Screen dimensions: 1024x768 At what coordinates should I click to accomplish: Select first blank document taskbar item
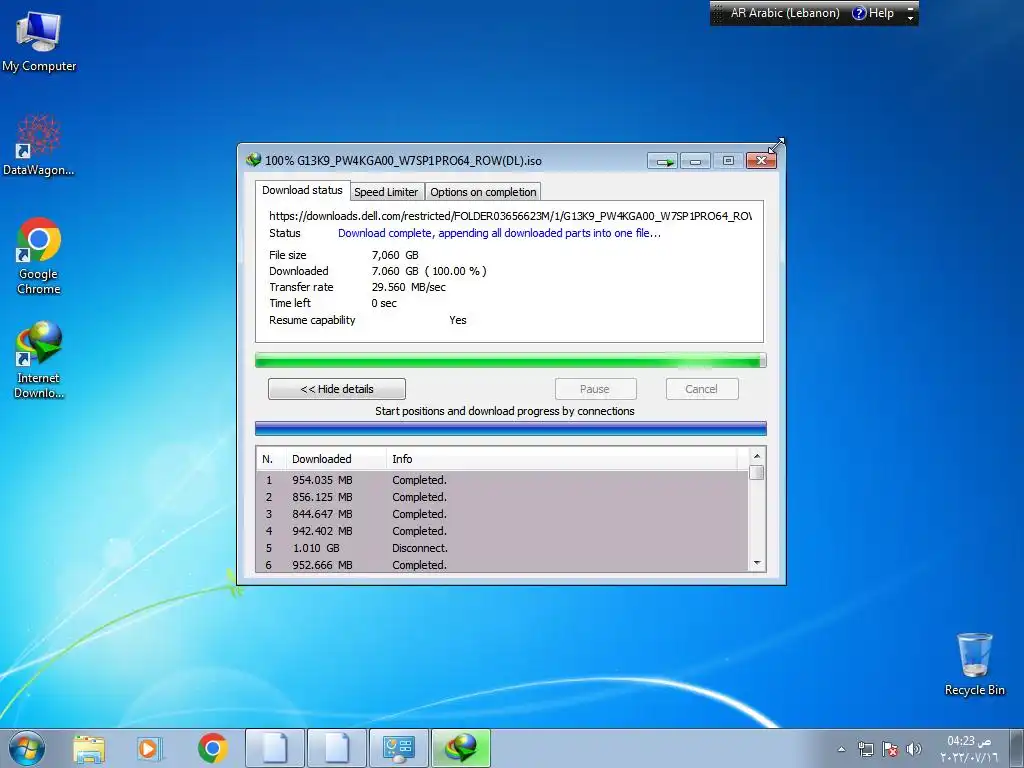[274, 748]
